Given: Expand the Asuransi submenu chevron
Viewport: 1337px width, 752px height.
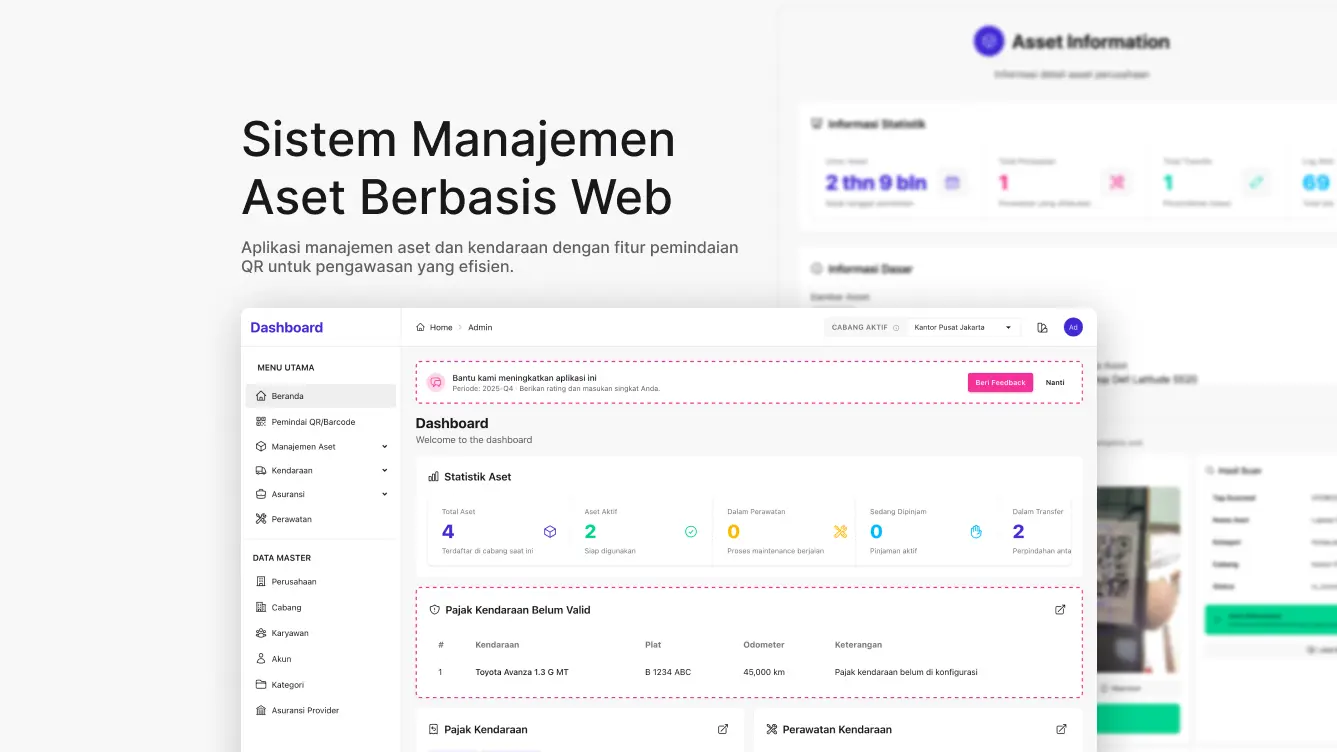Looking at the screenshot, I should click(385, 494).
